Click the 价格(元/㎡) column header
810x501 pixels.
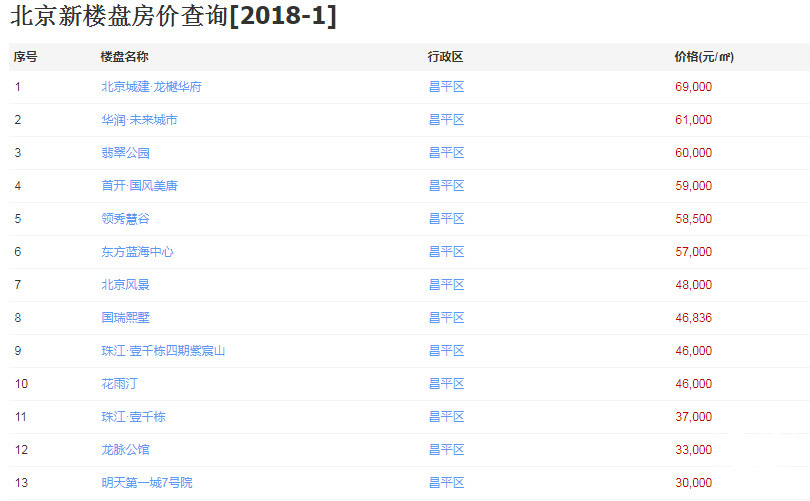tap(704, 57)
